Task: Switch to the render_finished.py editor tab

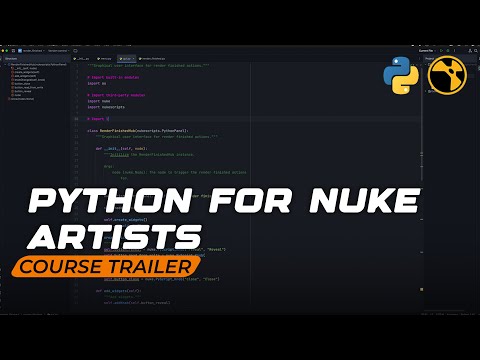Action: click(152, 59)
